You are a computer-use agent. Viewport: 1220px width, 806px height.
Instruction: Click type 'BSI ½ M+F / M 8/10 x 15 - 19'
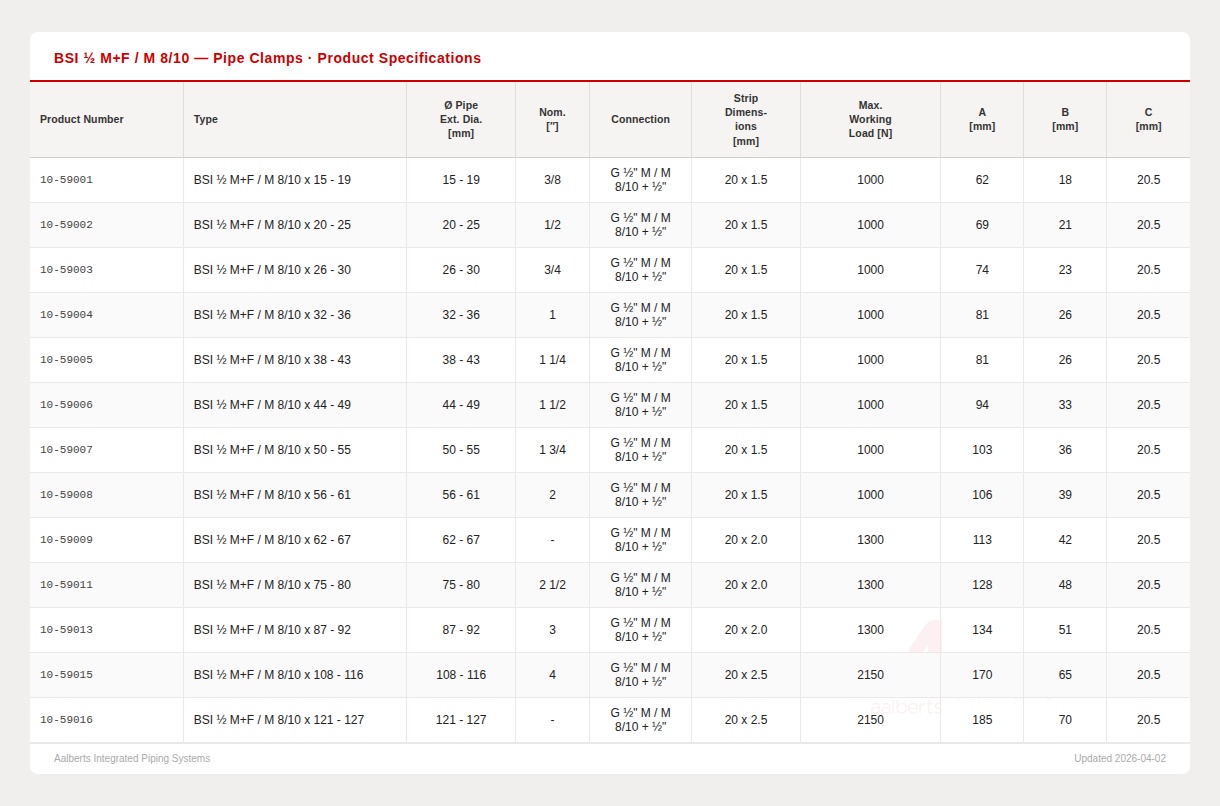pos(272,180)
